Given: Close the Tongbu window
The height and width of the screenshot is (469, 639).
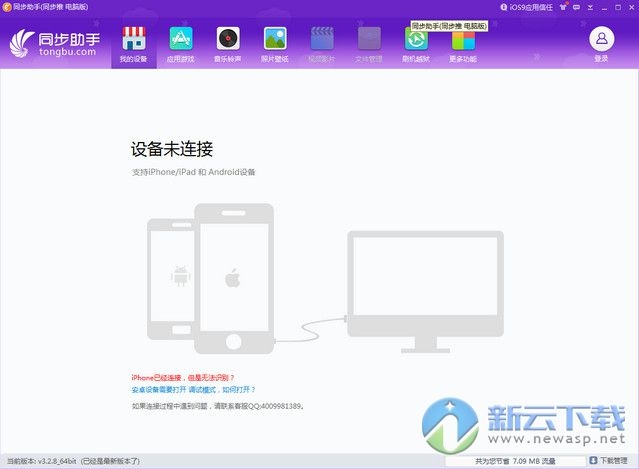Looking at the screenshot, I should (x=632, y=7).
